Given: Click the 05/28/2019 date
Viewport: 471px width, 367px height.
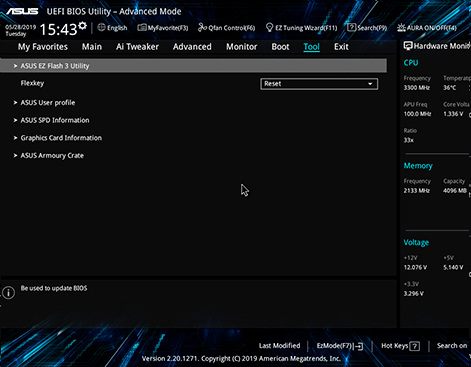Looking at the screenshot, I should point(20,27).
